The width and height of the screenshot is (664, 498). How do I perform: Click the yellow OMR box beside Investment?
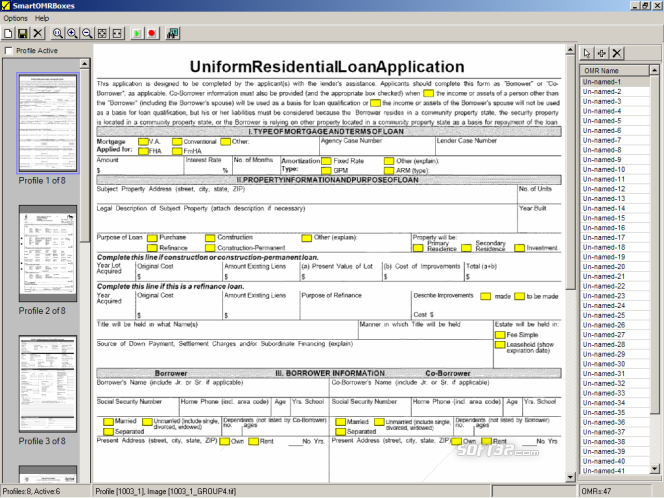tap(520, 248)
